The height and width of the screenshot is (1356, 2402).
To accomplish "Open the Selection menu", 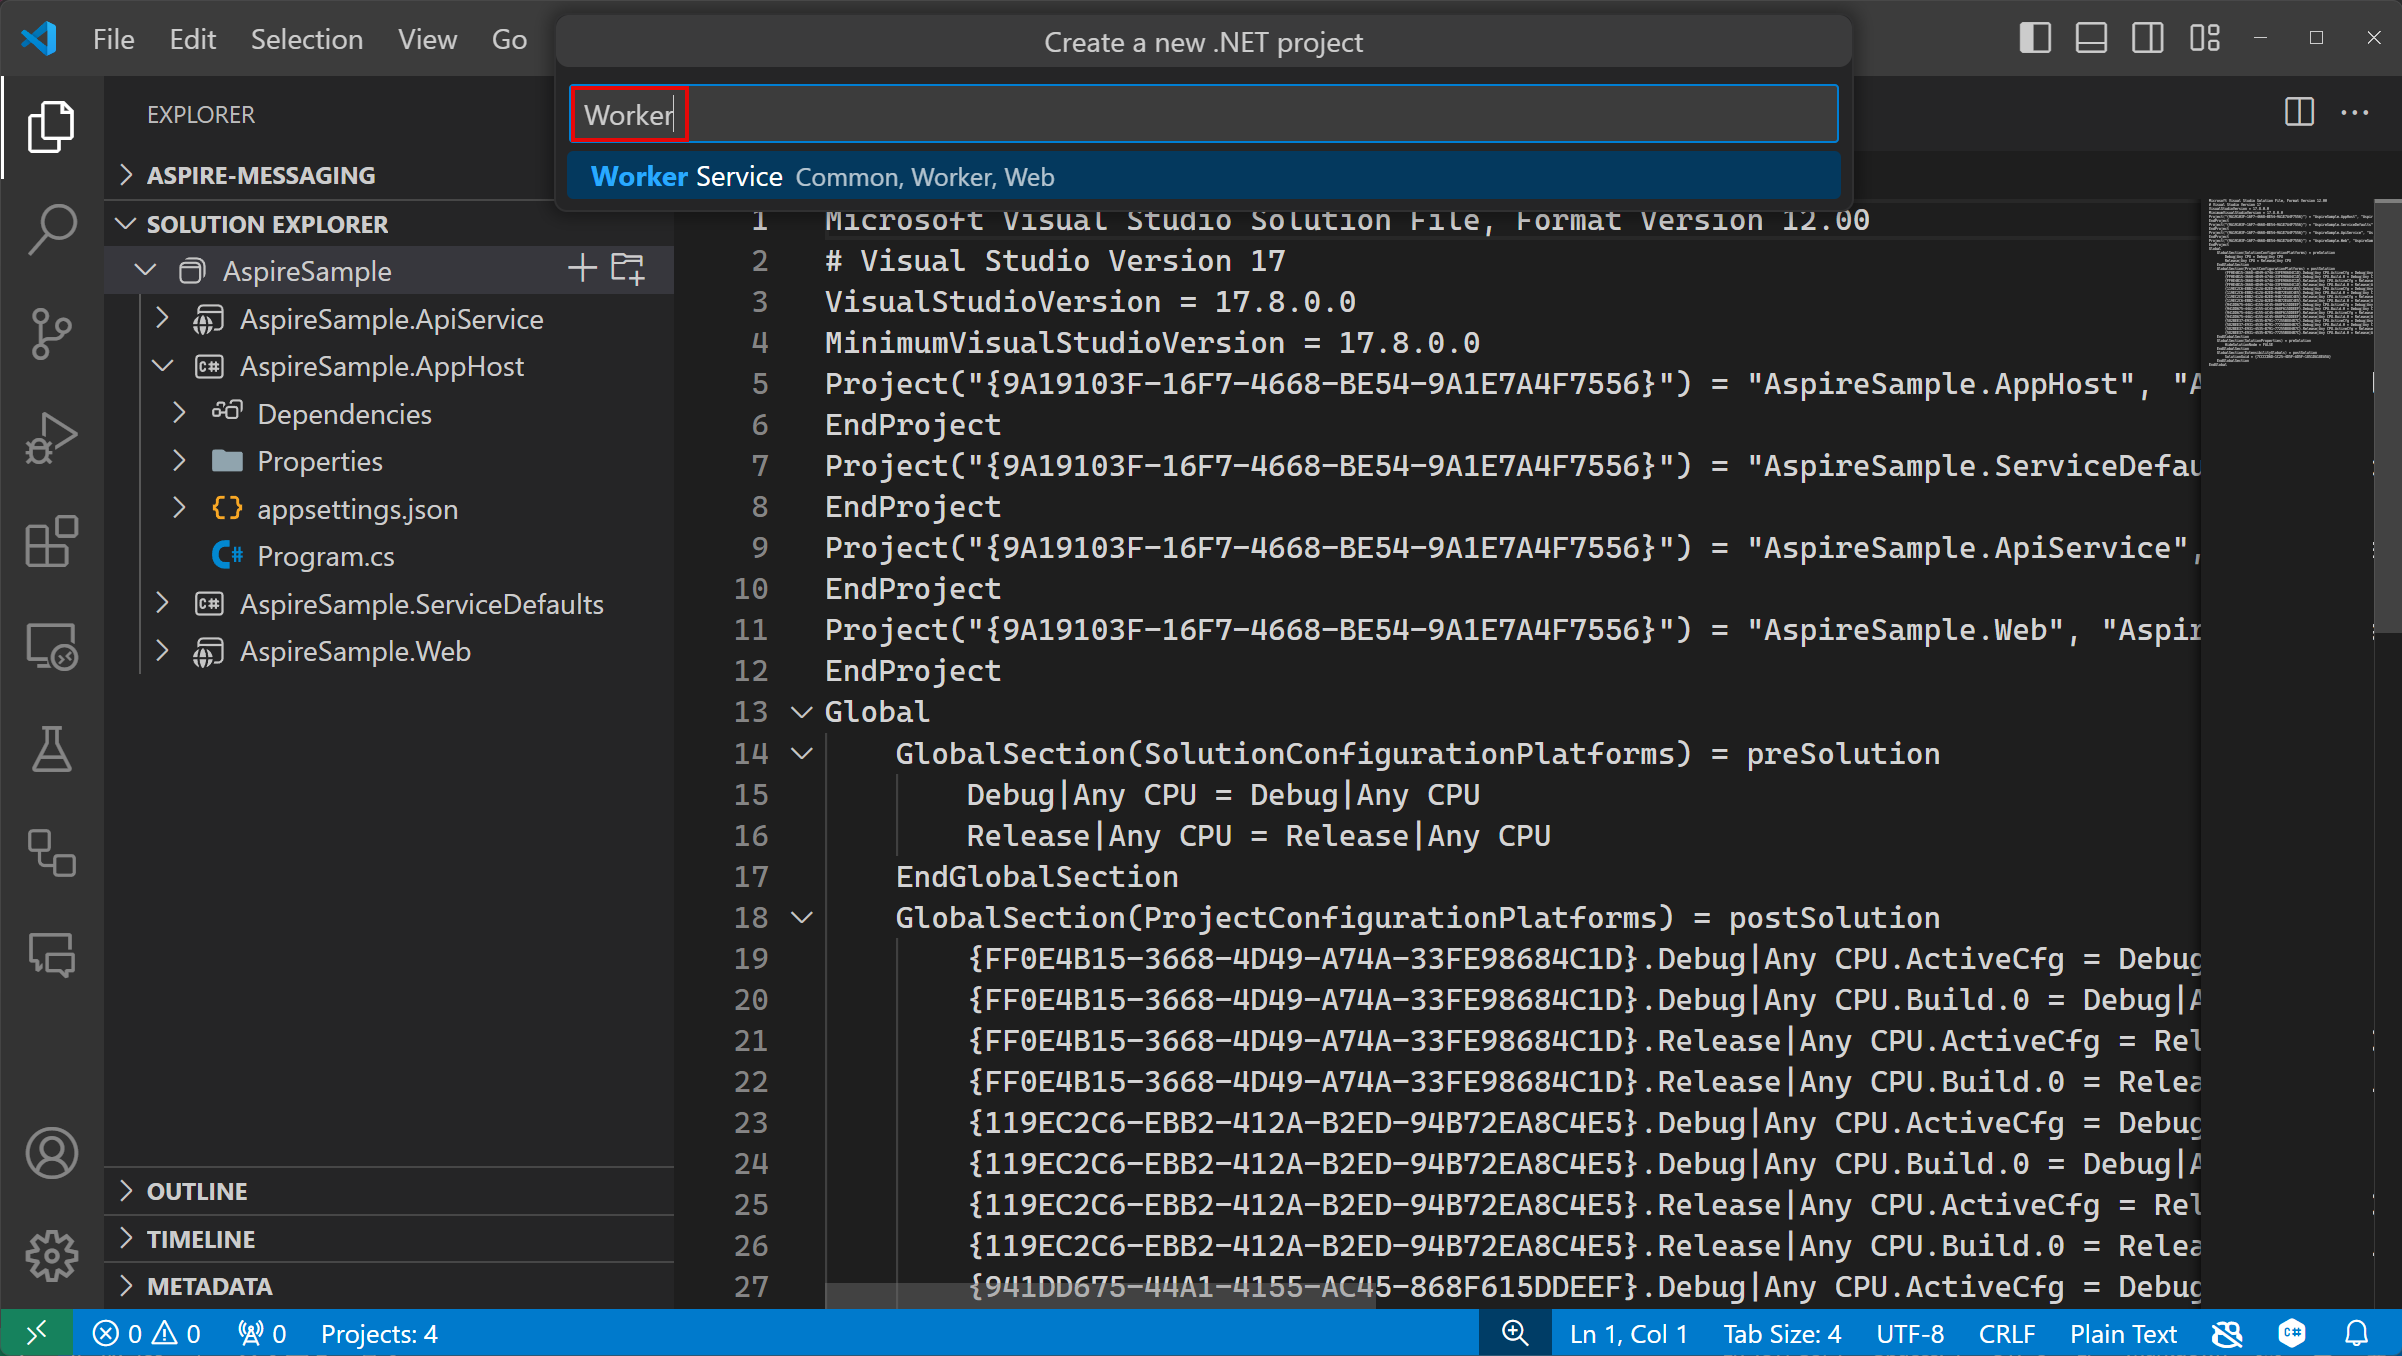I will pyautogui.click(x=306, y=39).
